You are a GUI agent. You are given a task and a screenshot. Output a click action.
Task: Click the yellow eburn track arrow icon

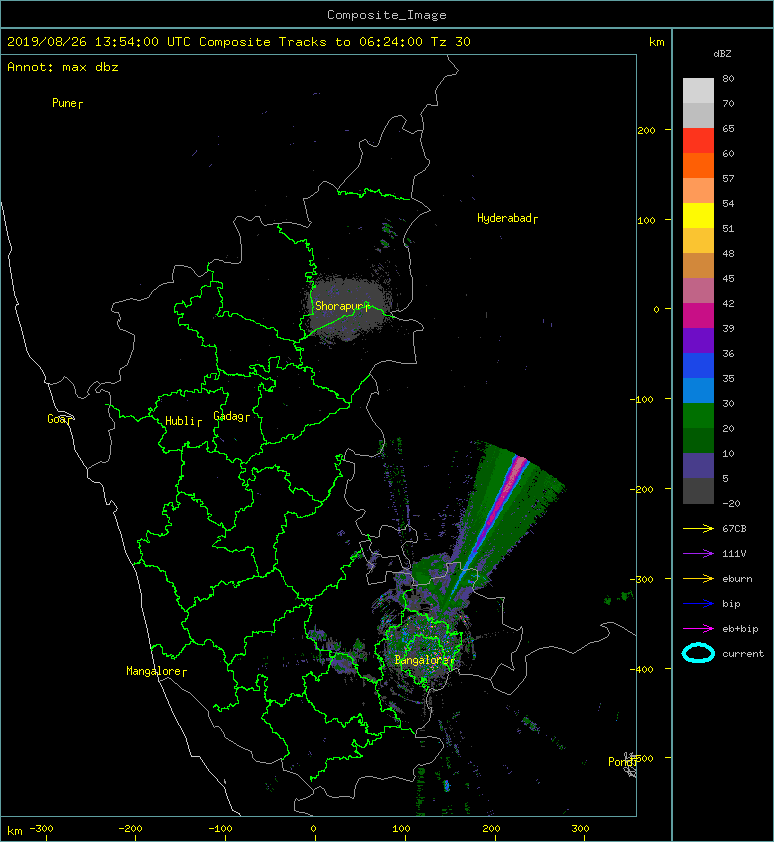pos(698,578)
